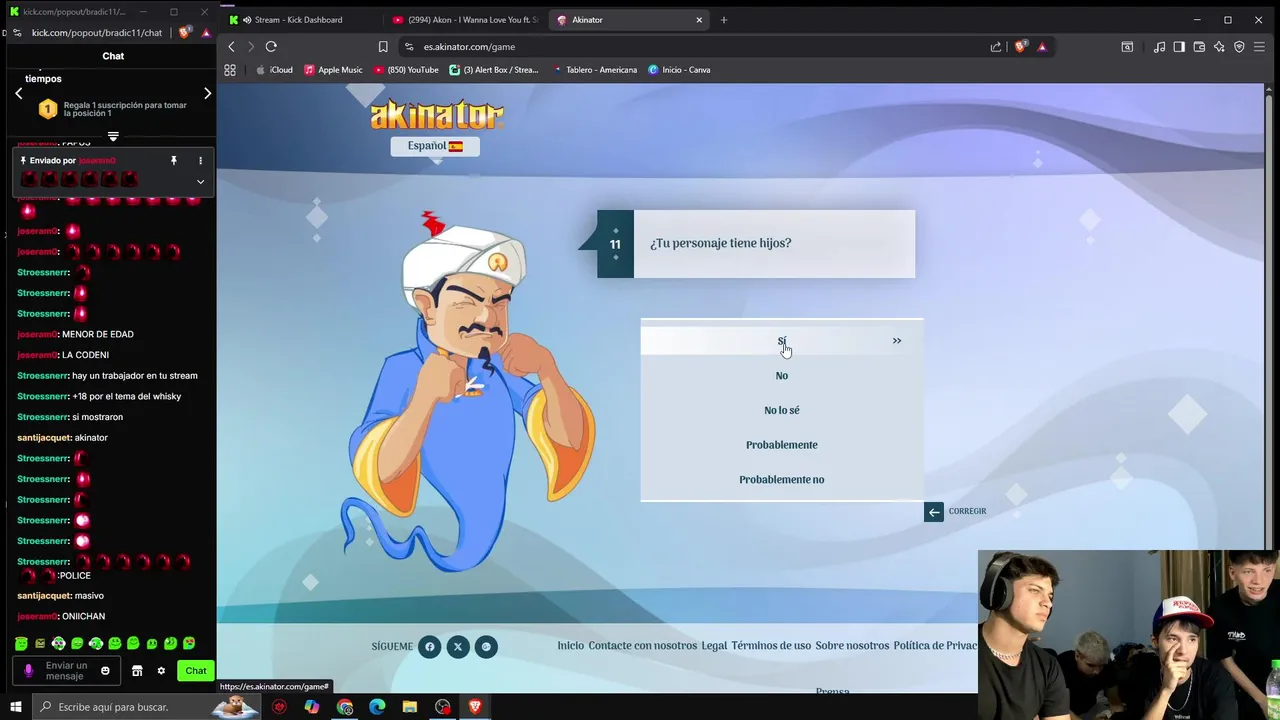The image size is (1280, 720).
Task: Bookmark the current Akinator page
Action: (383, 47)
